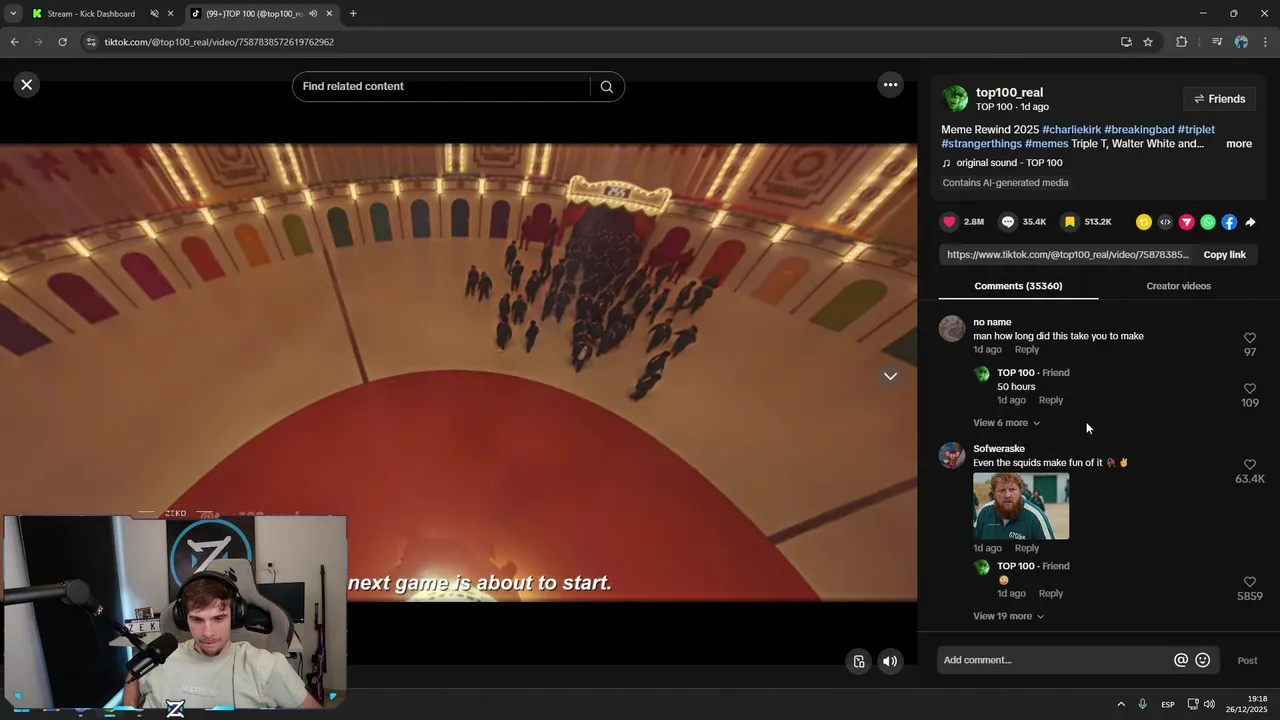The height and width of the screenshot is (720, 1280).
Task: Open the emoji picker in comment box
Action: click(x=1203, y=660)
